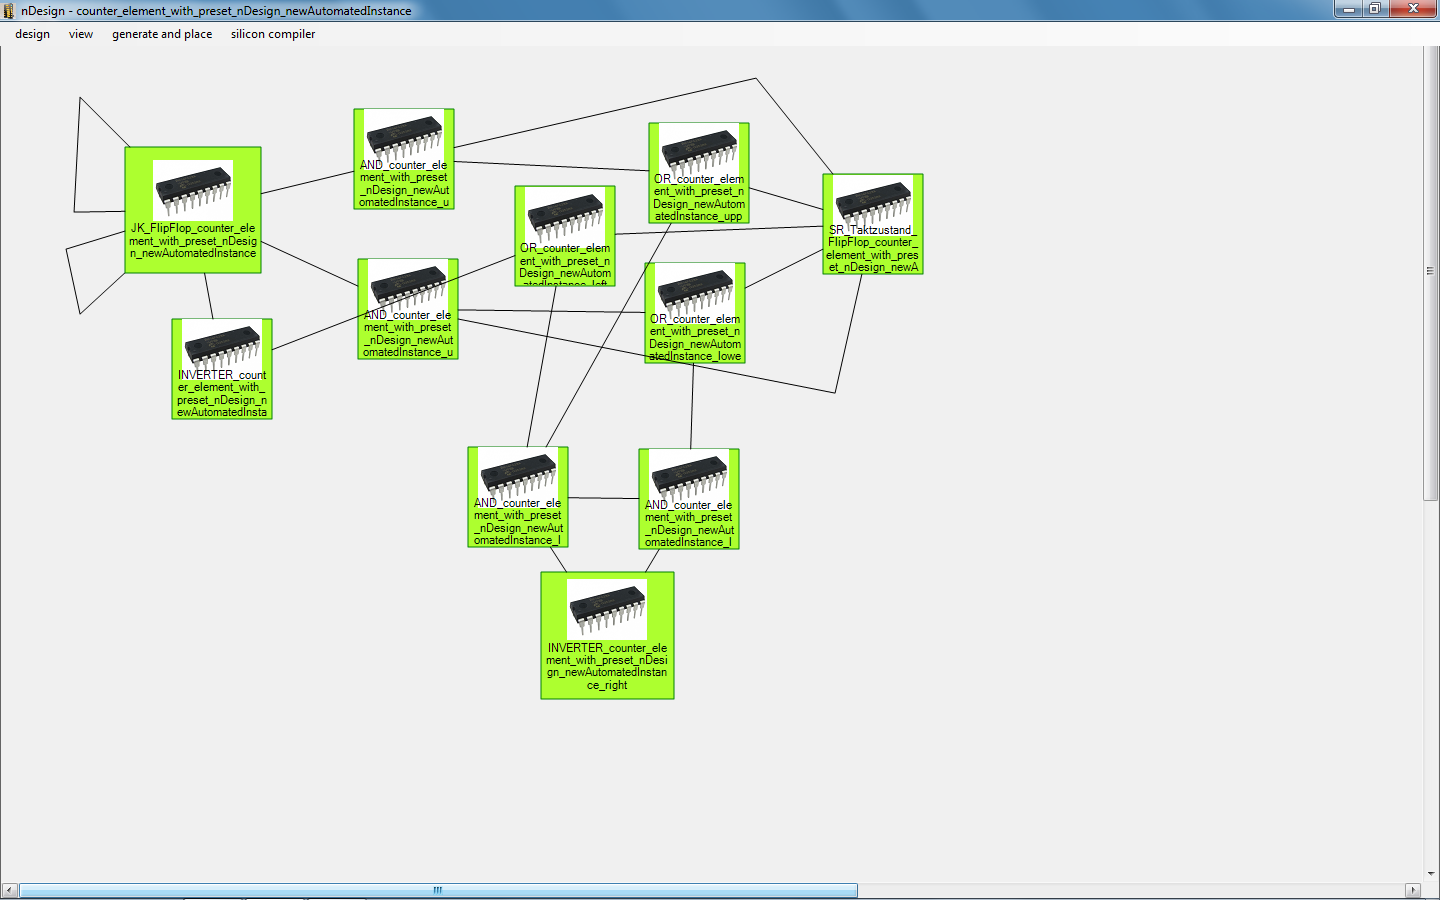Click the horizontal scrollbar thumb
This screenshot has height=900, width=1440.
(x=438, y=890)
